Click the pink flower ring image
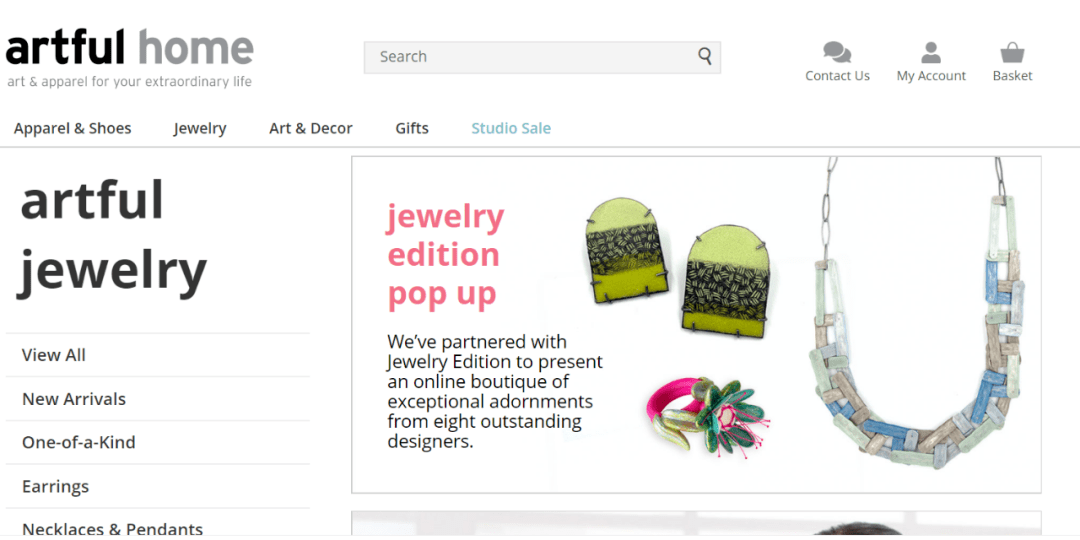This screenshot has width=1080, height=540. click(705, 415)
